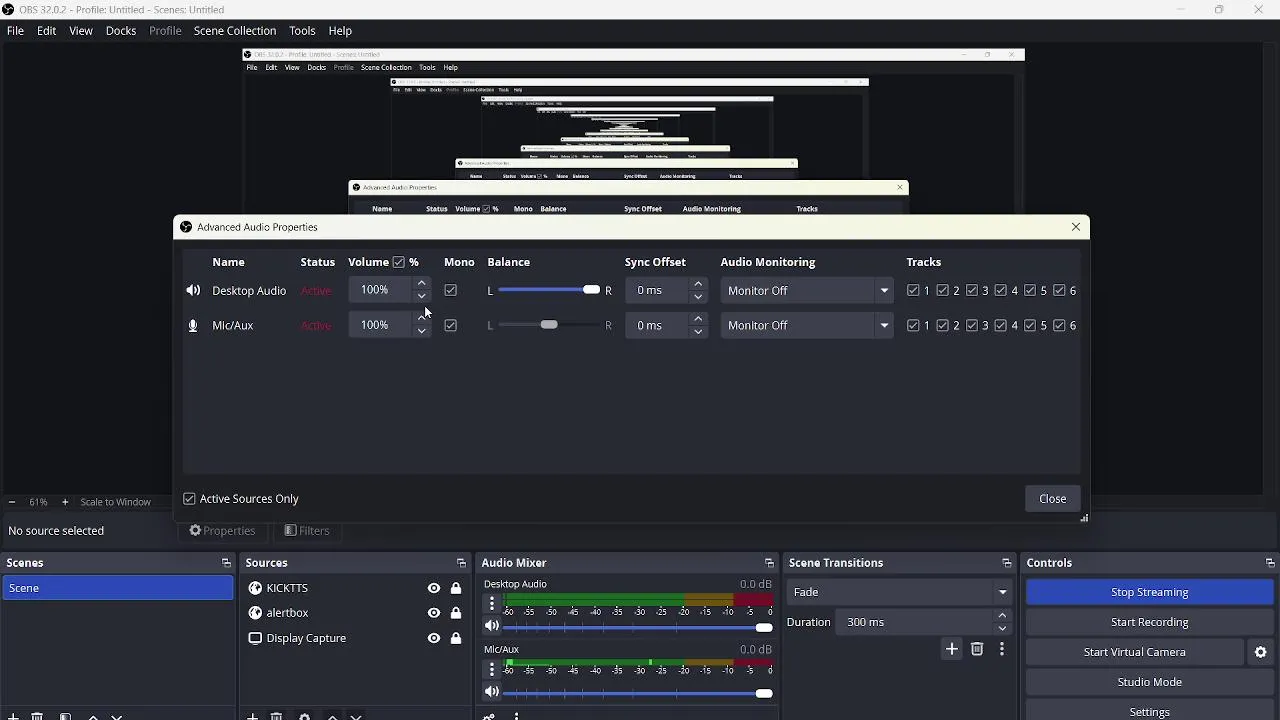Click the KICKTTS browser source icon

[x=255, y=588]
